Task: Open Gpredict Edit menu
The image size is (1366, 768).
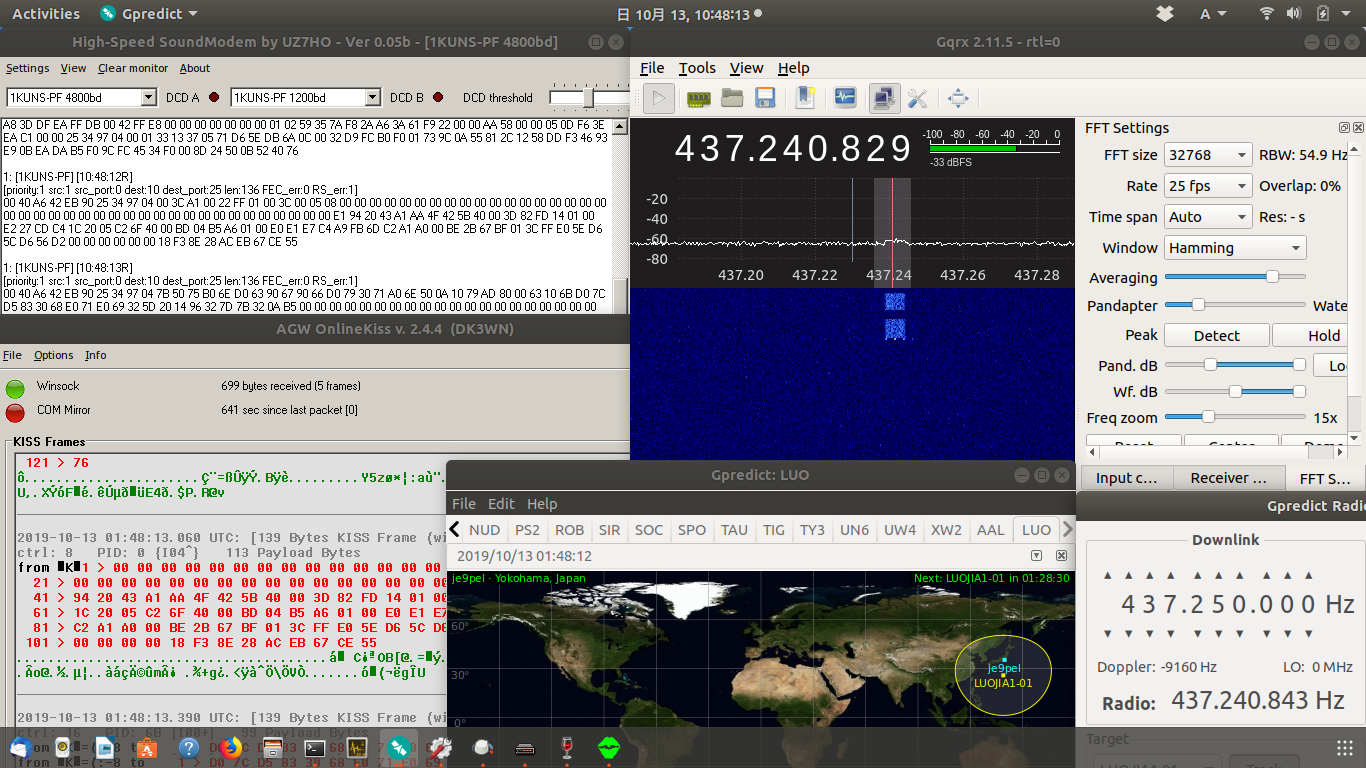Action: [501, 504]
